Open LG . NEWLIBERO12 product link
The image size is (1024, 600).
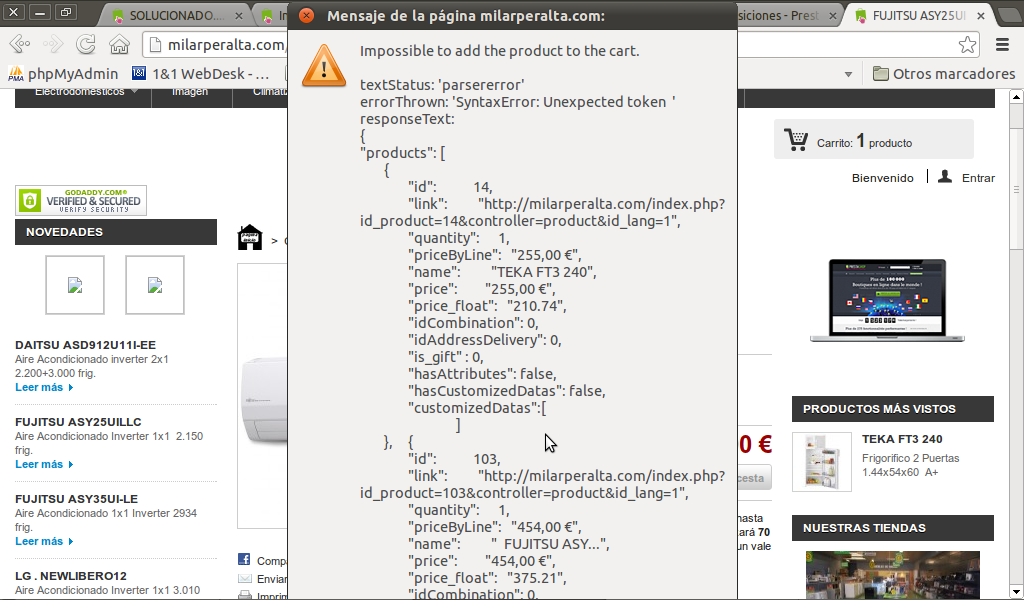coord(71,576)
